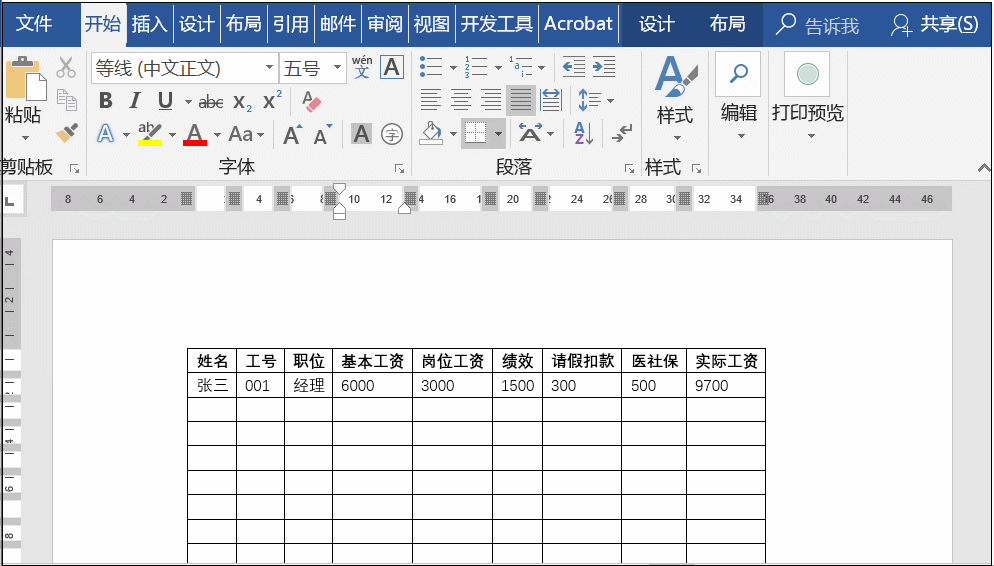Toggle Bold formatting
This screenshot has height=566, width=994.
[x=106, y=101]
